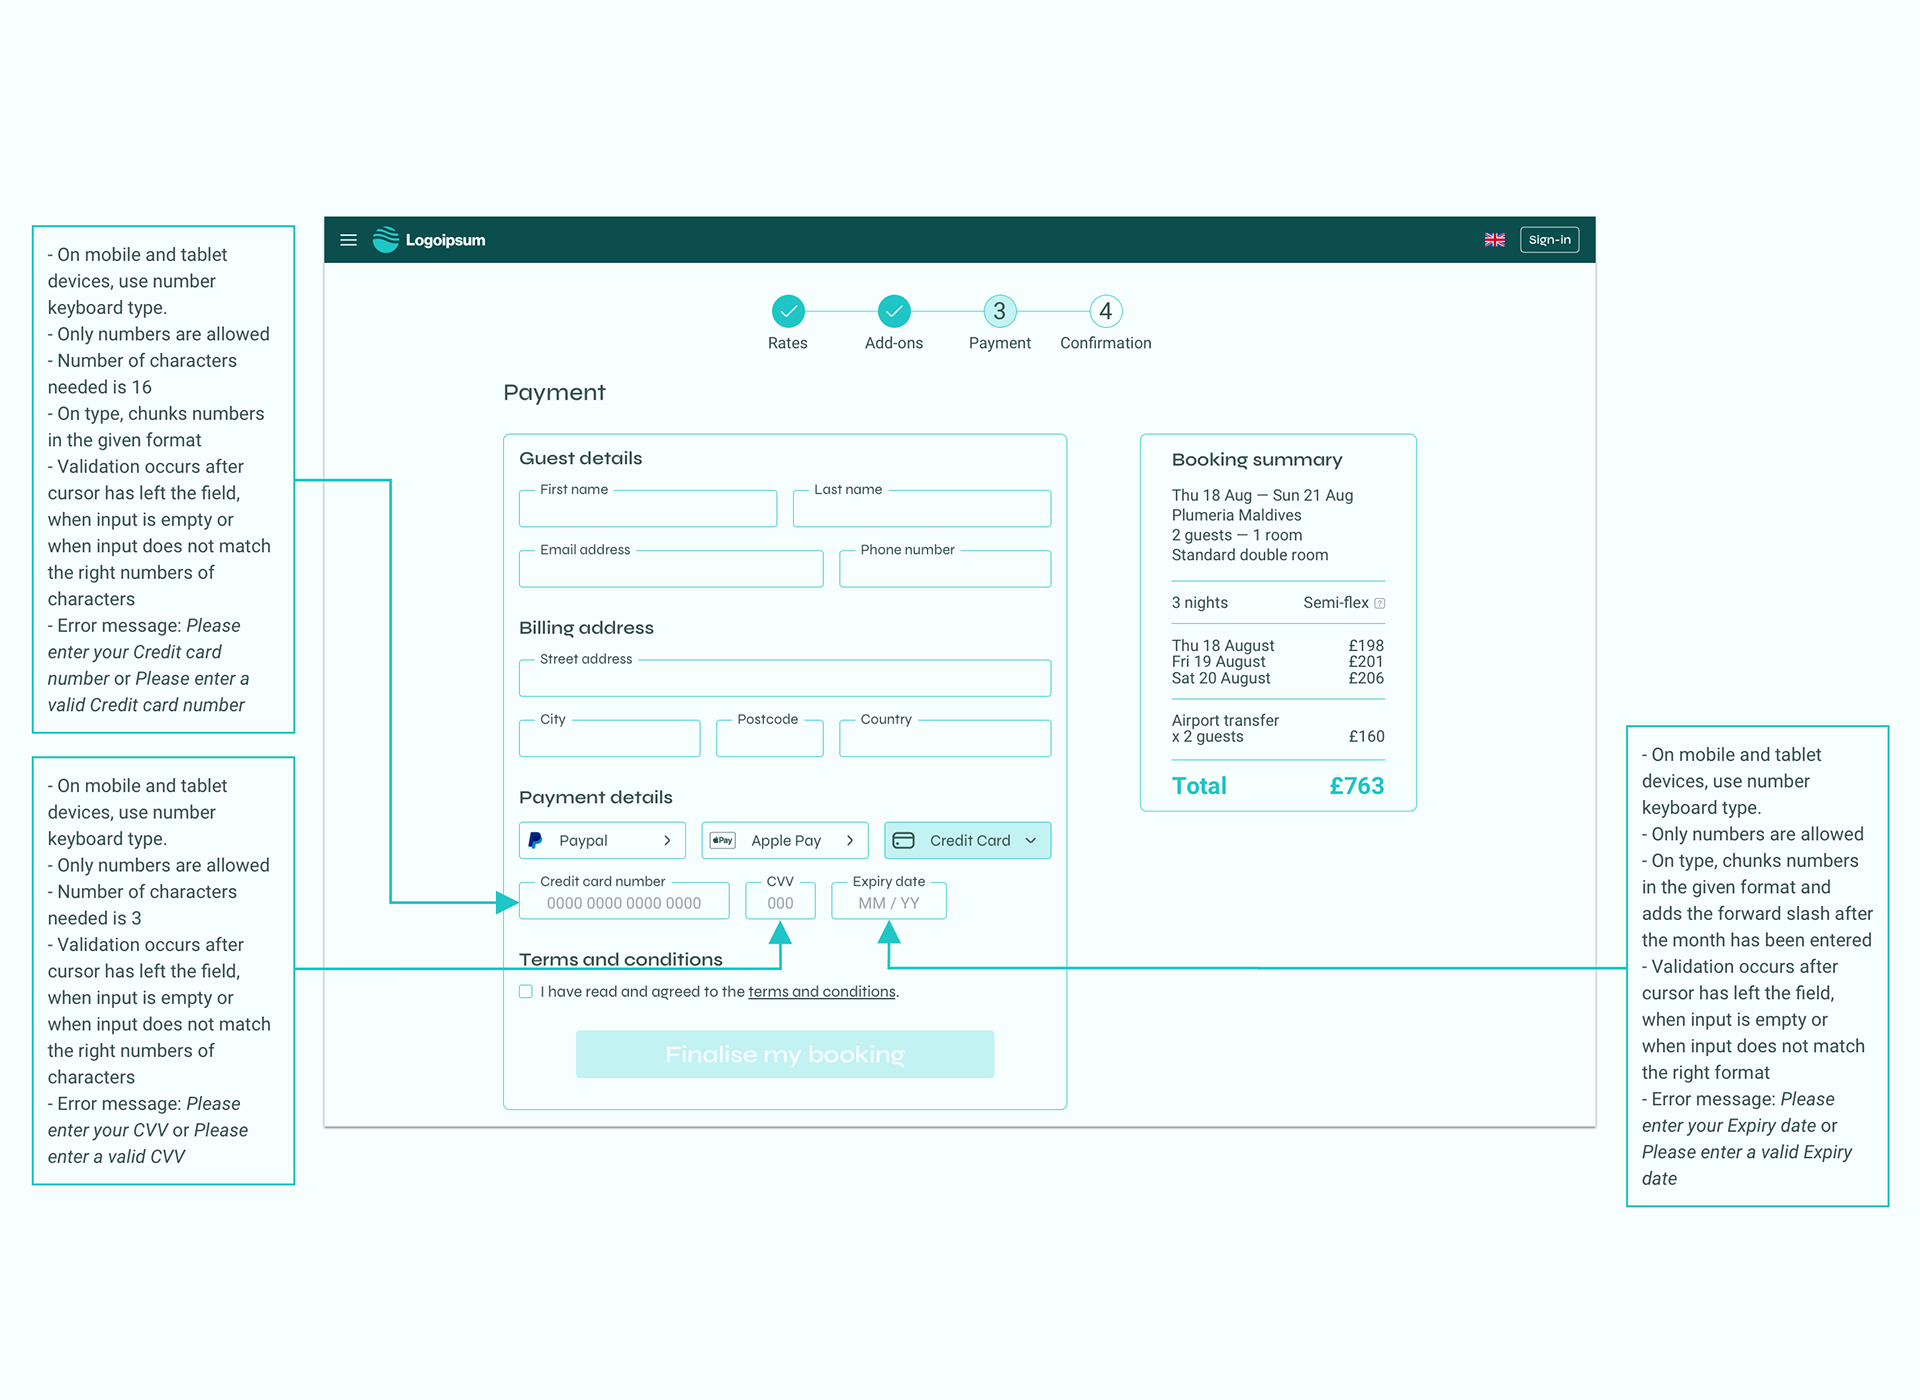The image size is (1920, 1400).
Task: Click the Apple Pay chevron arrow
Action: pyautogui.click(x=850, y=840)
